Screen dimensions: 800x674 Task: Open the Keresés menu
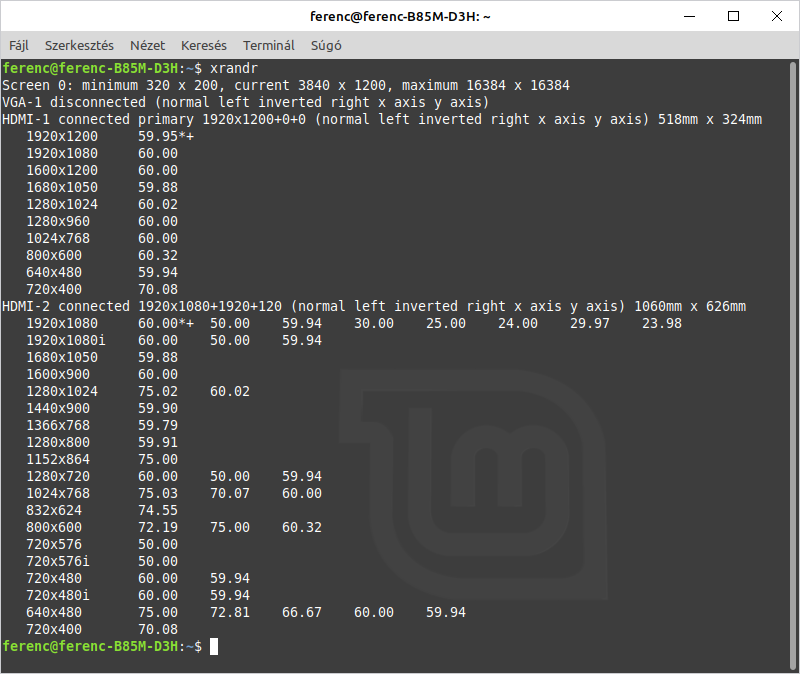[204, 45]
